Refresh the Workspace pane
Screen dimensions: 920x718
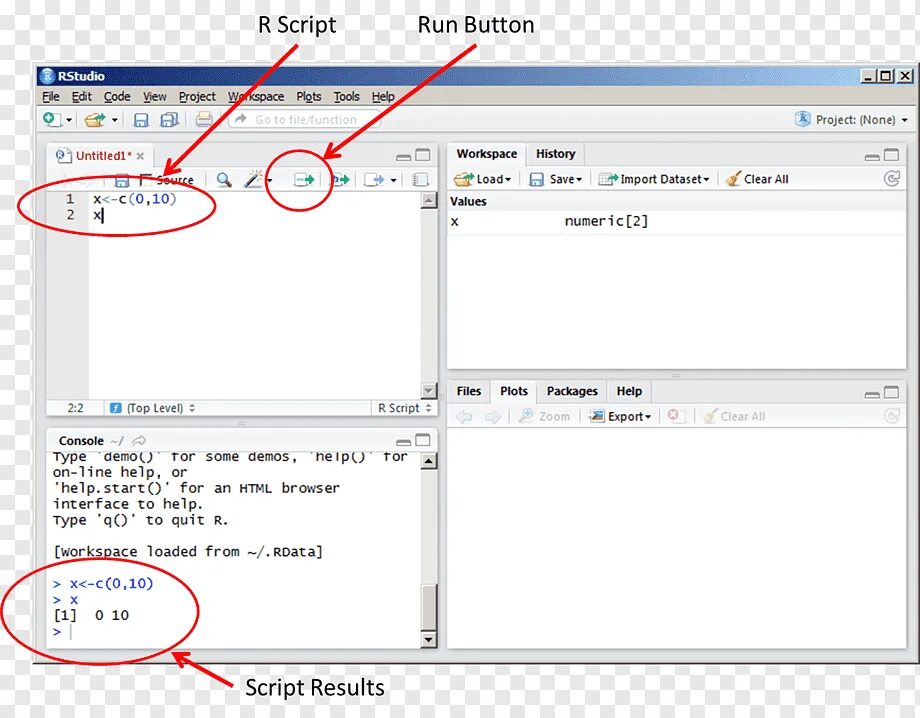tap(891, 179)
